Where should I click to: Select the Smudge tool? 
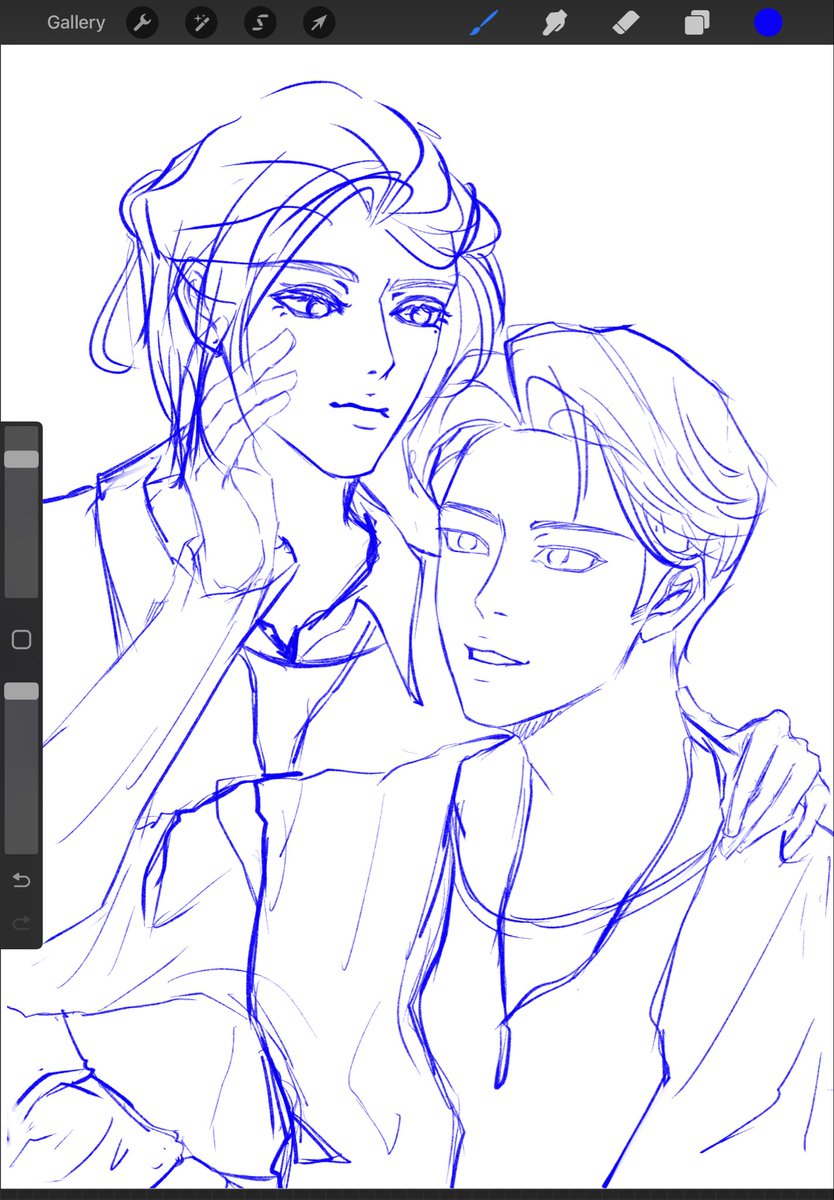tap(553, 22)
